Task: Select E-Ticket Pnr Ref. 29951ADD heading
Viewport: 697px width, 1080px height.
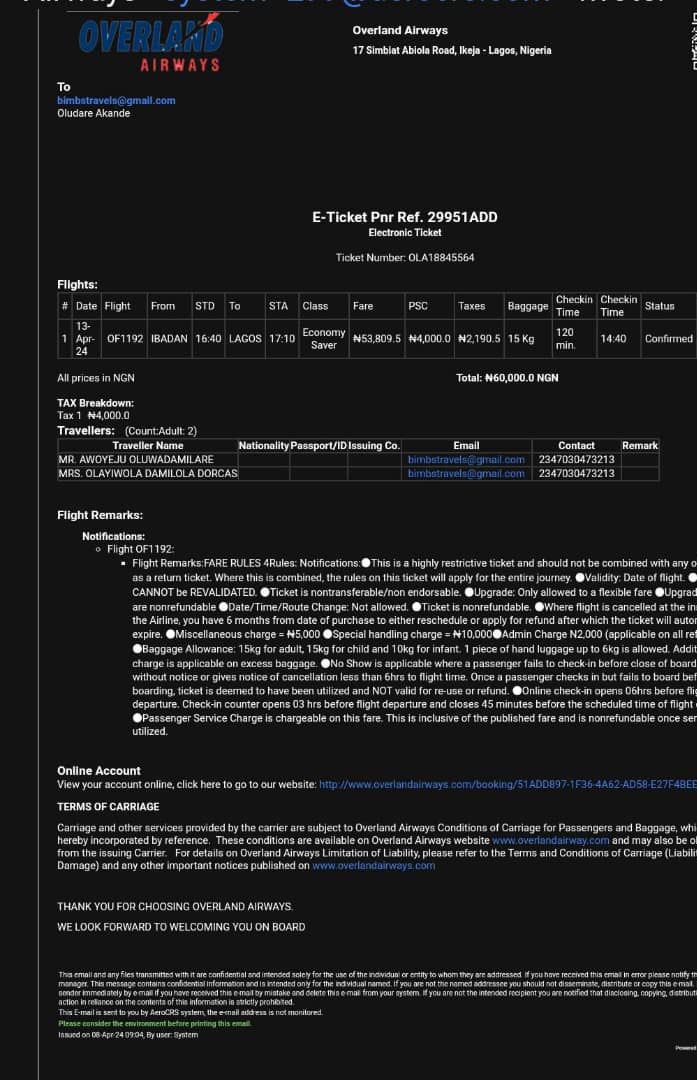Action: coord(404,217)
